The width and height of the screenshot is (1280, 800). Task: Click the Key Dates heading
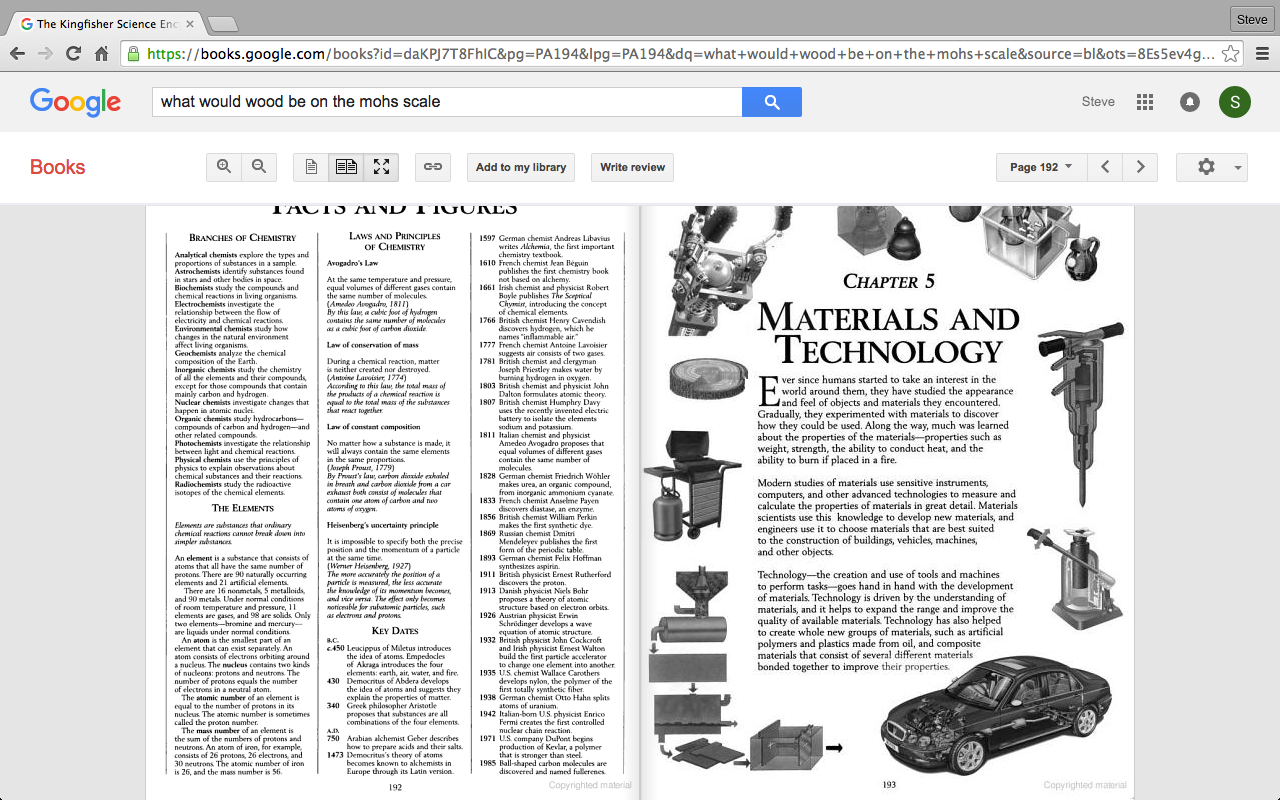point(395,631)
